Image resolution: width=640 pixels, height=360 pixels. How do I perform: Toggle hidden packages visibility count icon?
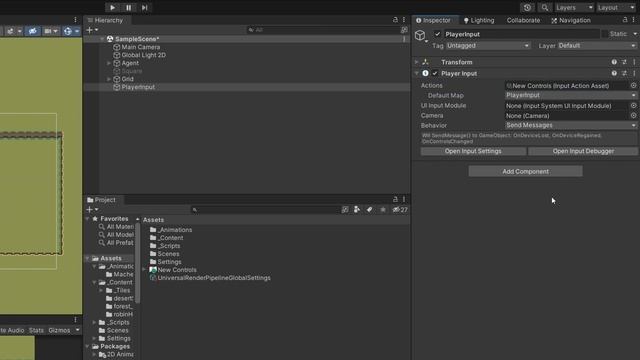pyautogui.click(x=400, y=209)
